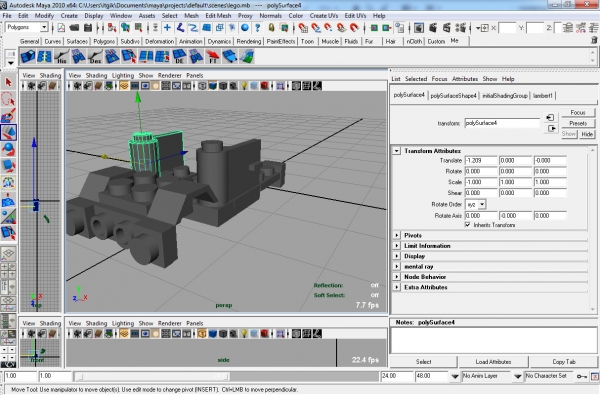This screenshot has width=600, height=395.
Task: Collapse the Transform Attributes section
Action: (x=397, y=151)
